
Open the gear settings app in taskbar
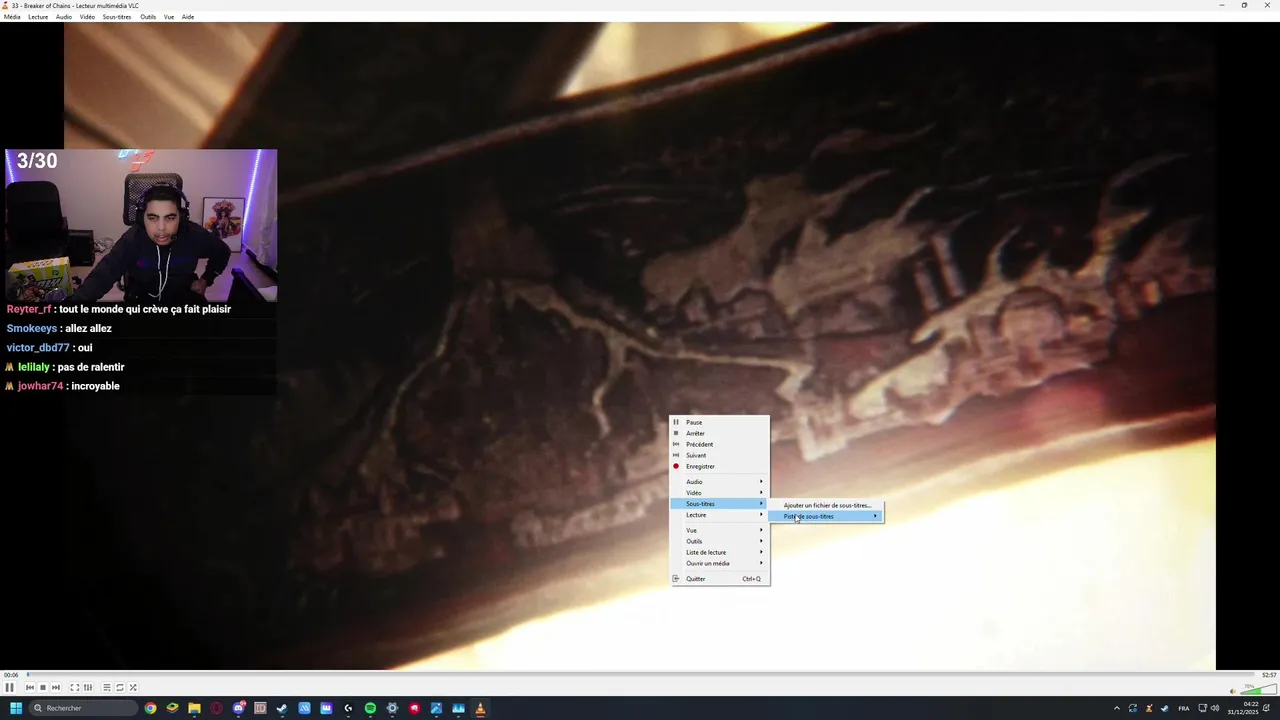click(392, 708)
